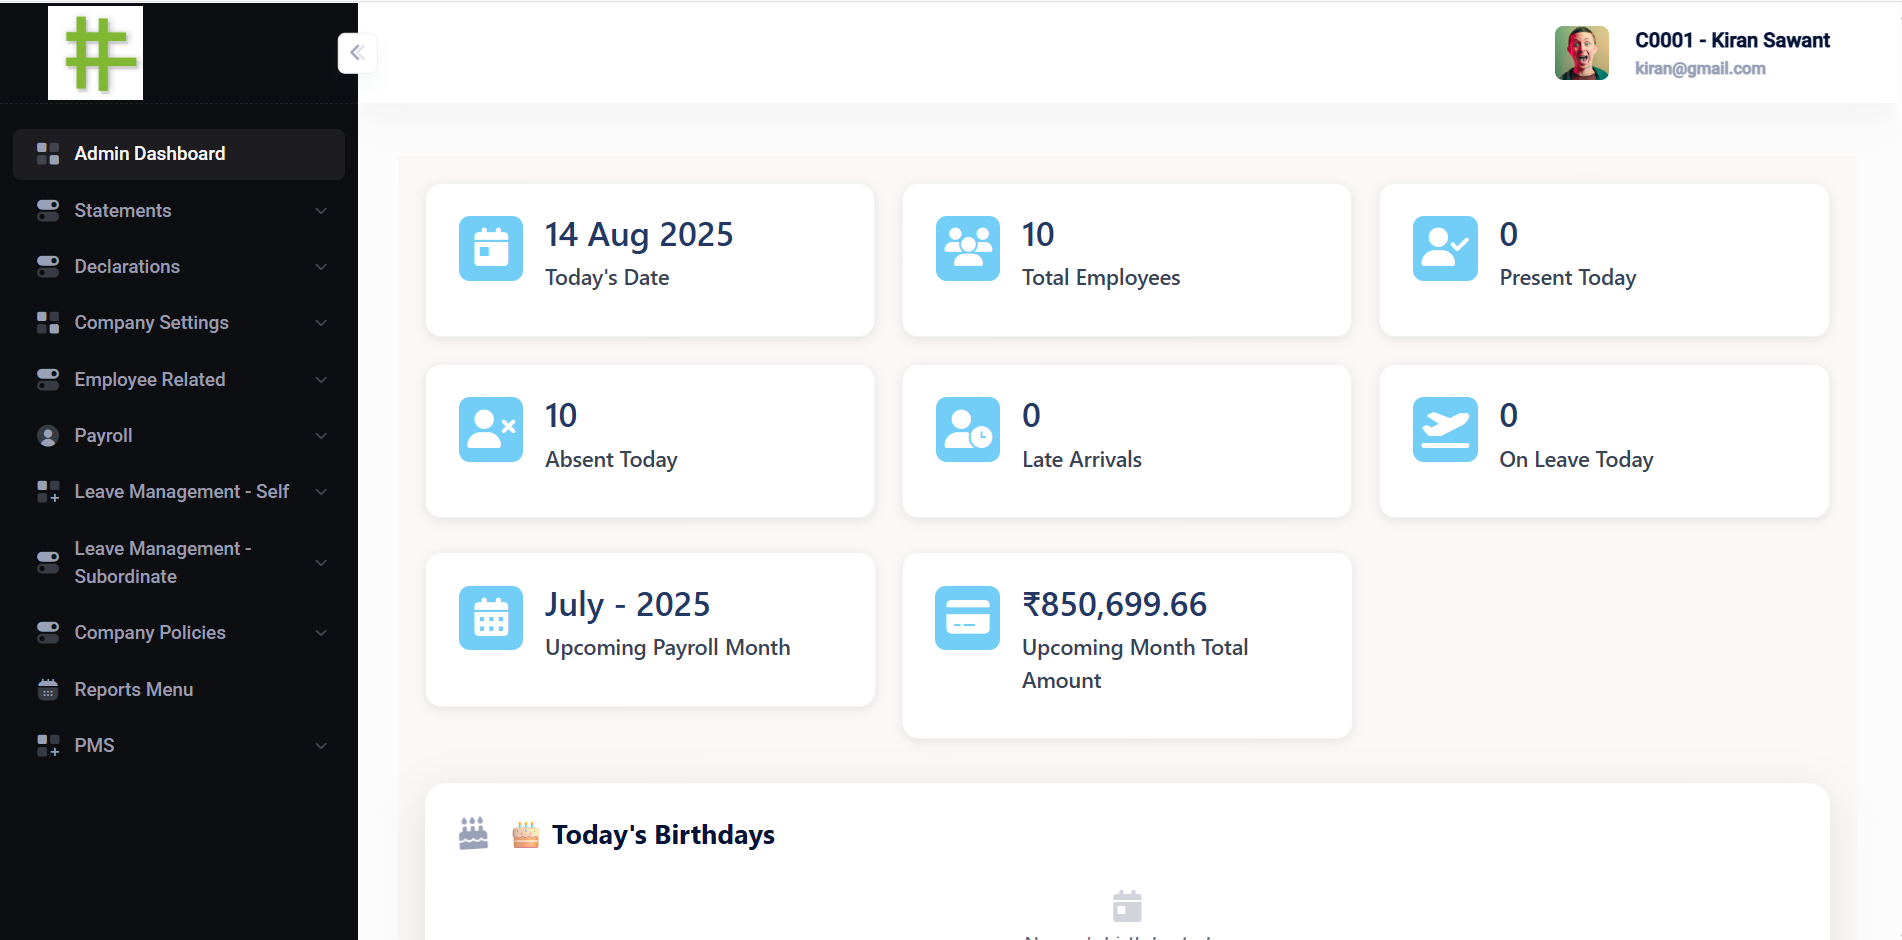
Task: Click the Reports Menu calendar icon
Action: (47, 689)
